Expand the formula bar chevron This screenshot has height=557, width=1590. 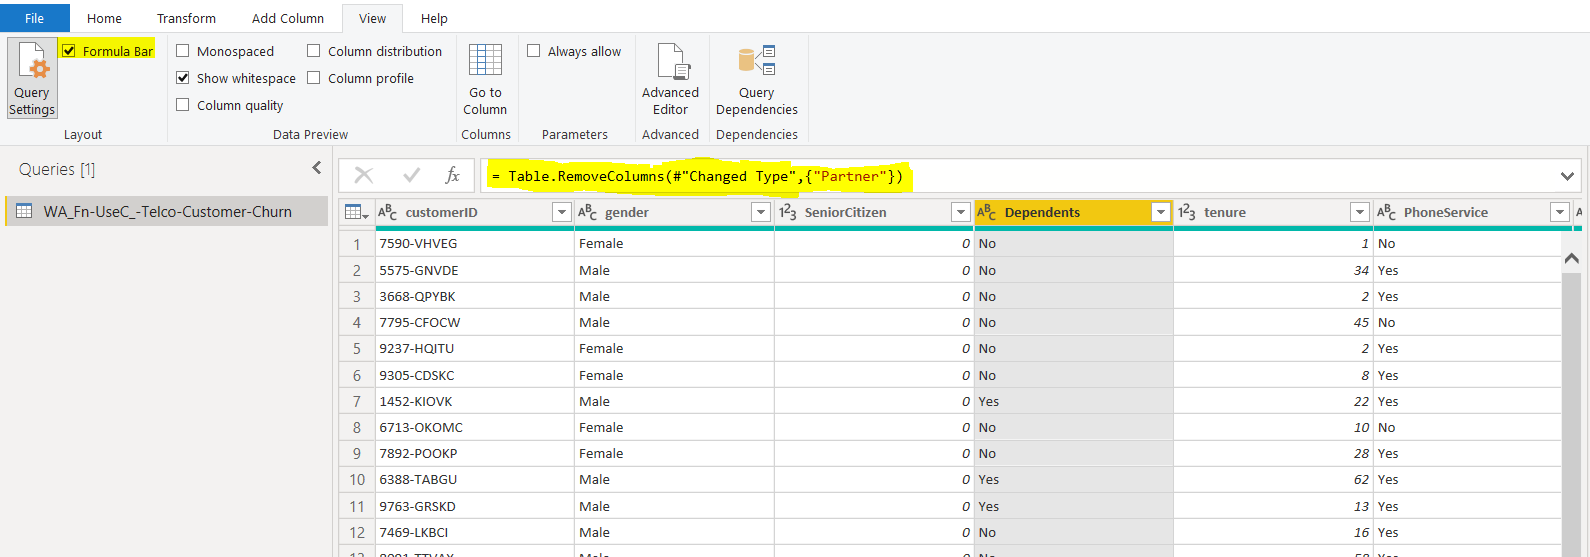(x=1566, y=176)
